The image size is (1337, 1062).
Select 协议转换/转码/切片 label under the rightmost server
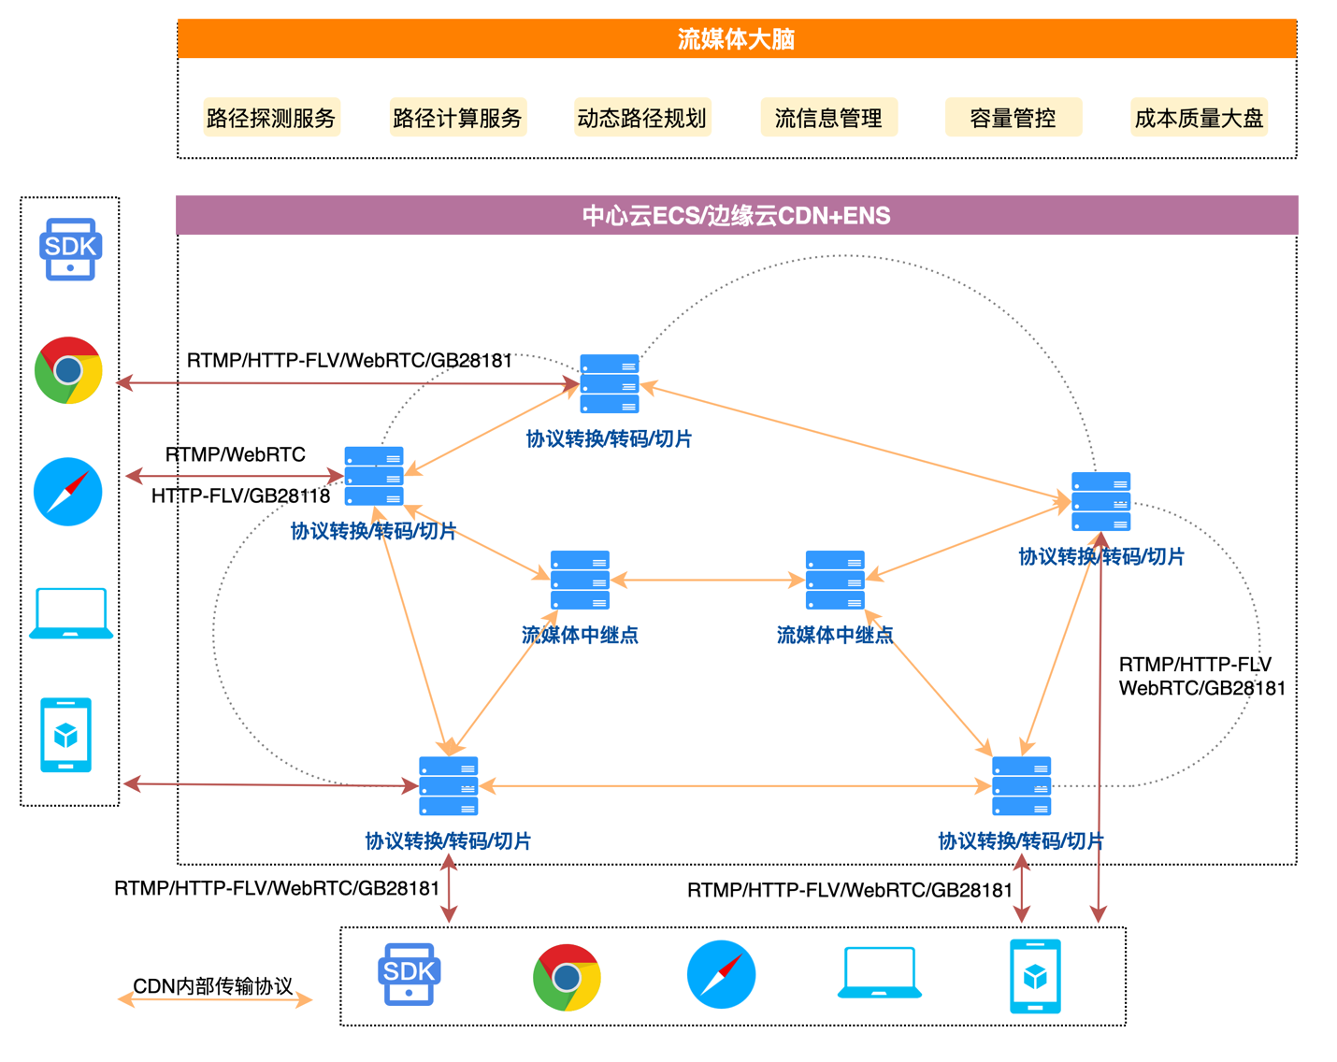tap(1101, 557)
